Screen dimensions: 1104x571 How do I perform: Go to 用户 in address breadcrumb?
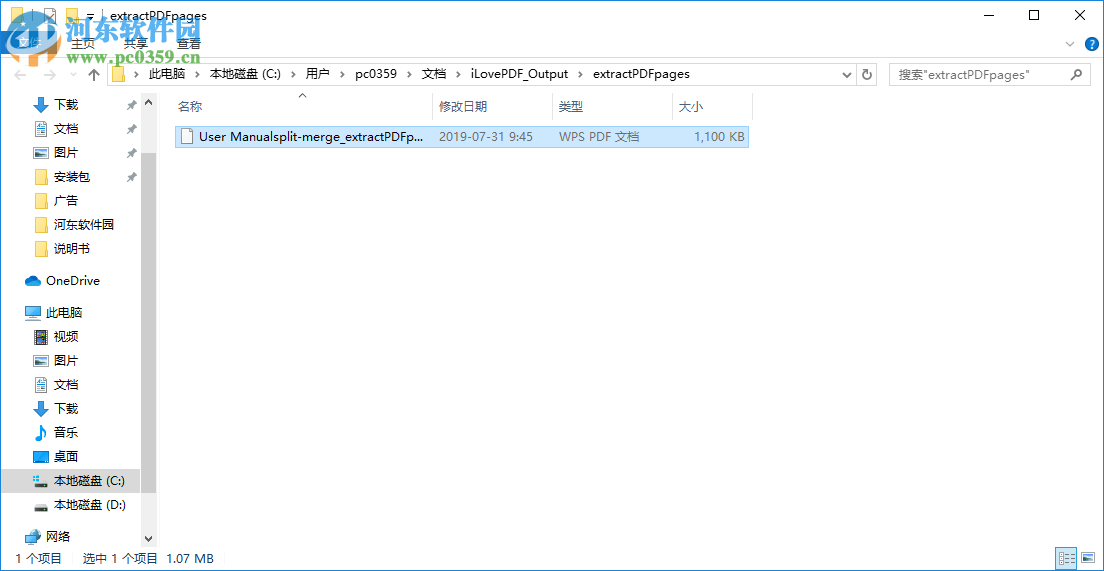pyautogui.click(x=317, y=74)
